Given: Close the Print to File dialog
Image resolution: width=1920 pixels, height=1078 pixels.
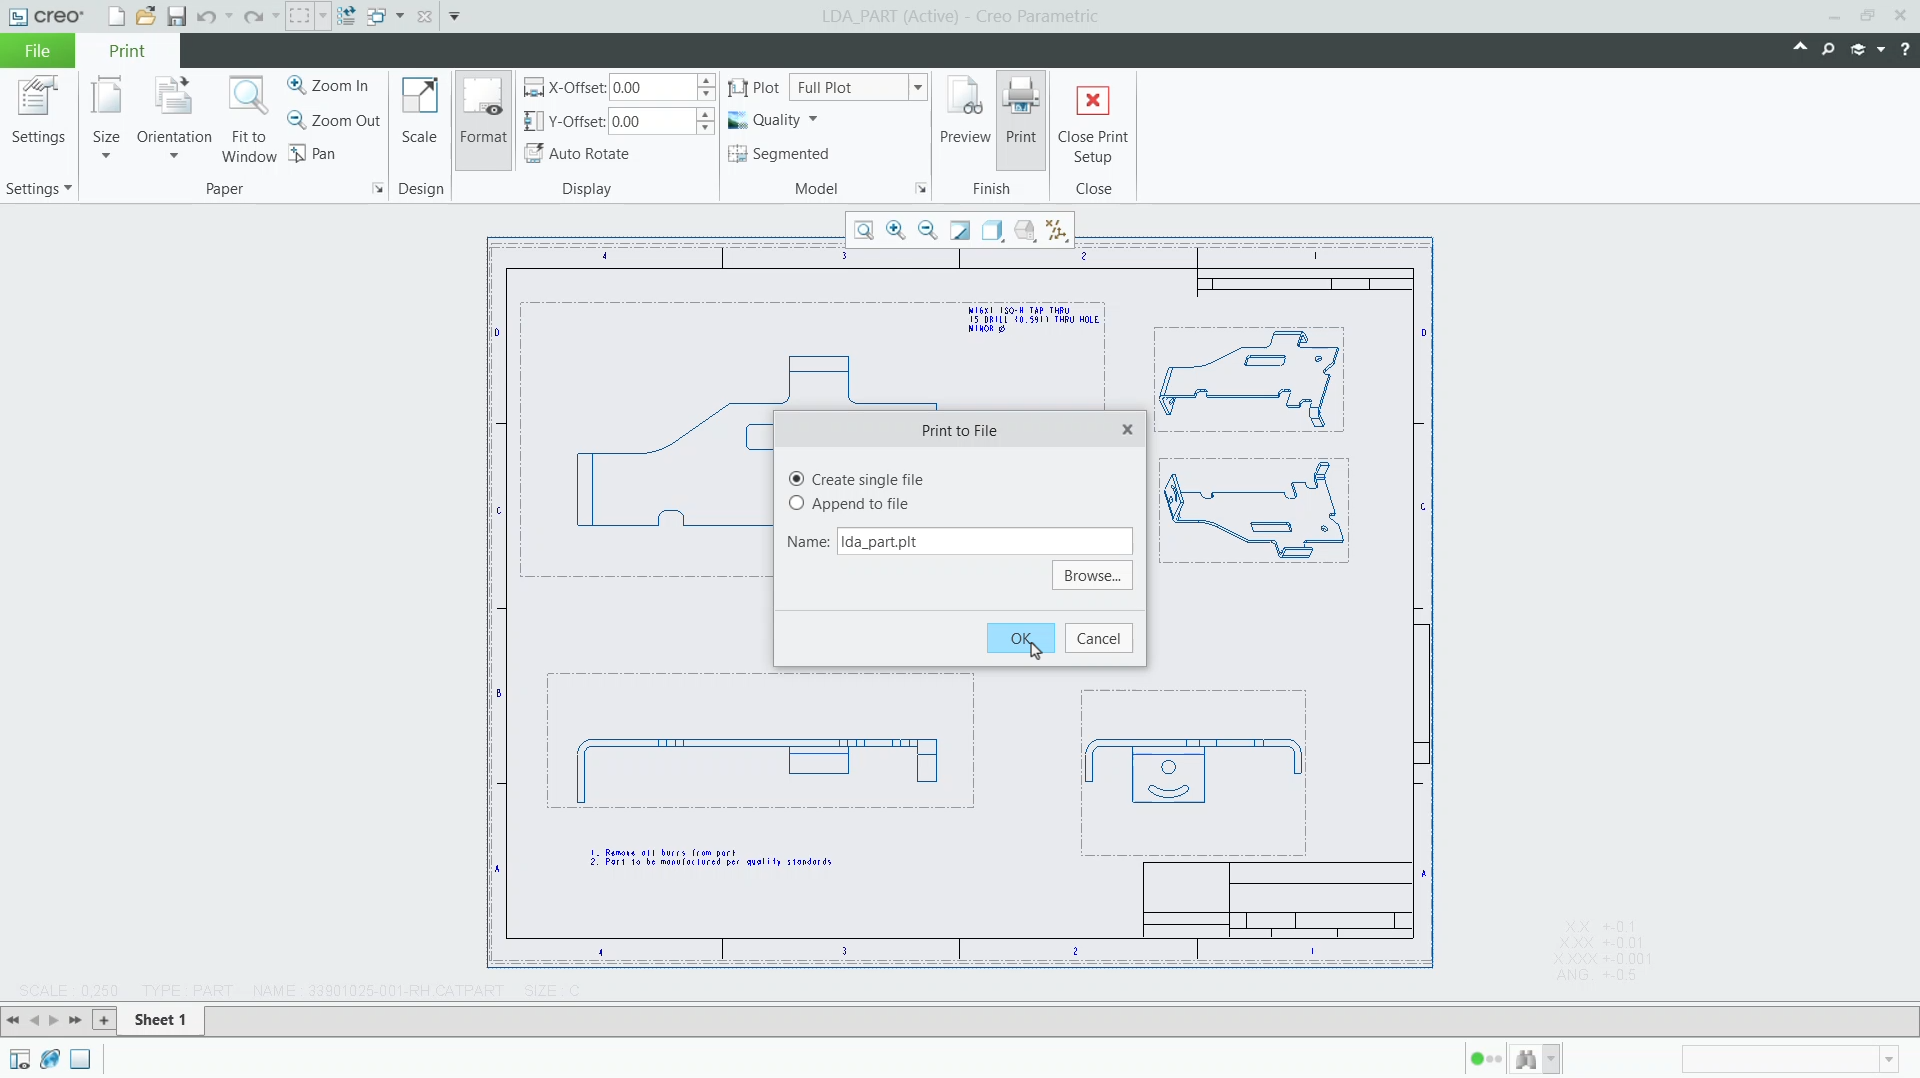Looking at the screenshot, I should coord(1127,429).
